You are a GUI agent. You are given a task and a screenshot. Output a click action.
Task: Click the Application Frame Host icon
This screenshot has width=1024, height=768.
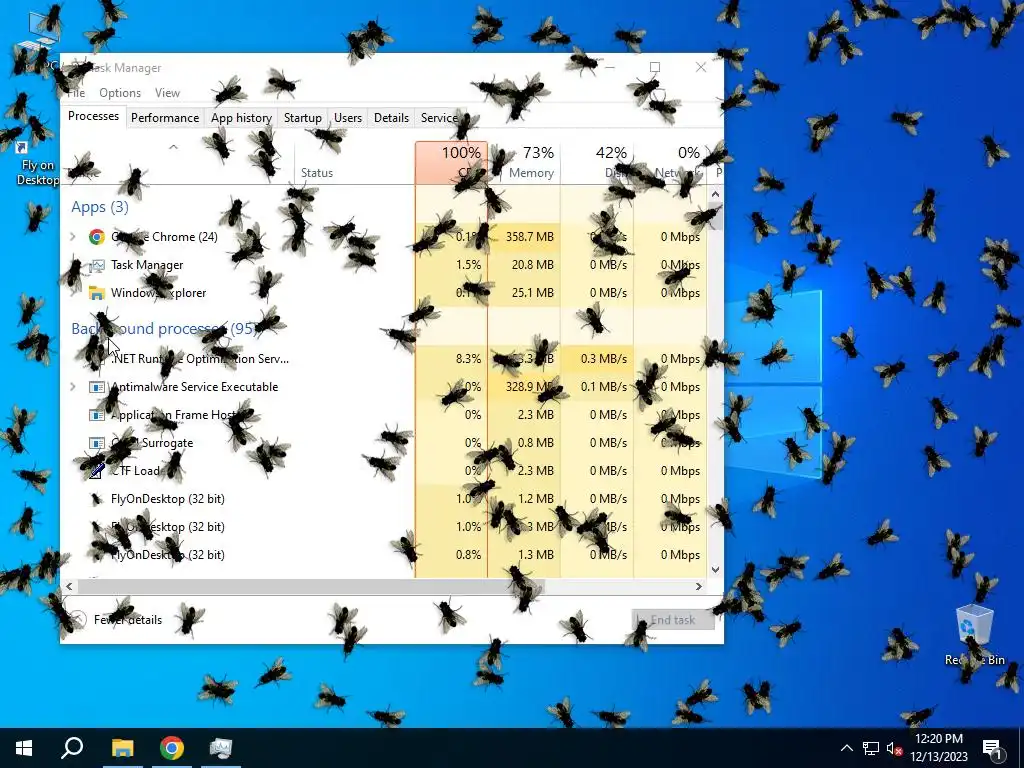coord(97,415)
